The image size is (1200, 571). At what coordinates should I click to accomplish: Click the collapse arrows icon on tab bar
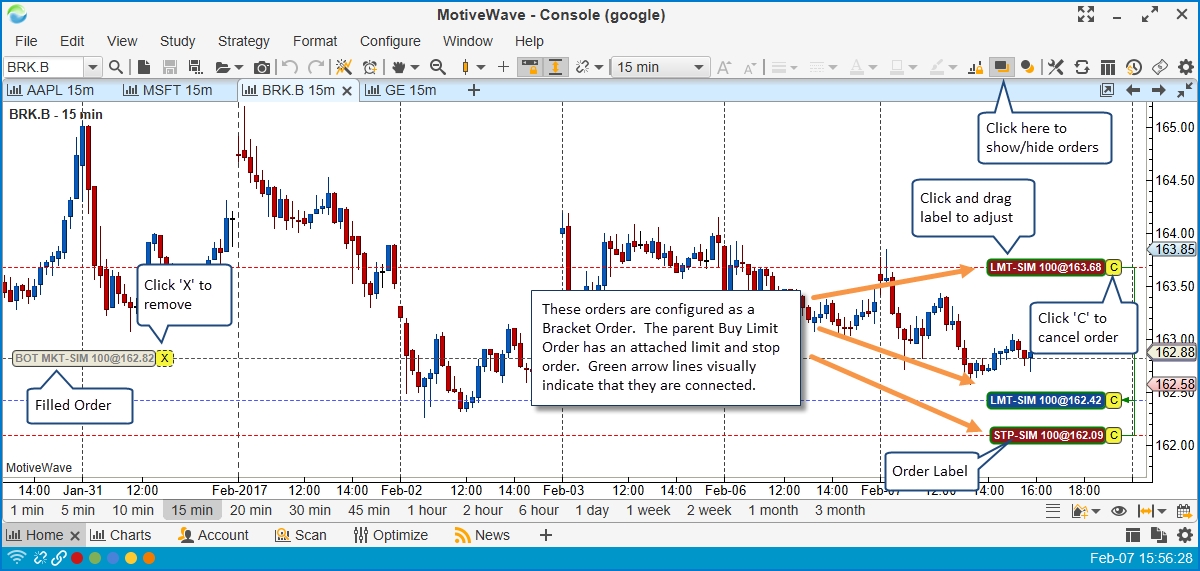pyautogui.click(x=1185, y=90)
